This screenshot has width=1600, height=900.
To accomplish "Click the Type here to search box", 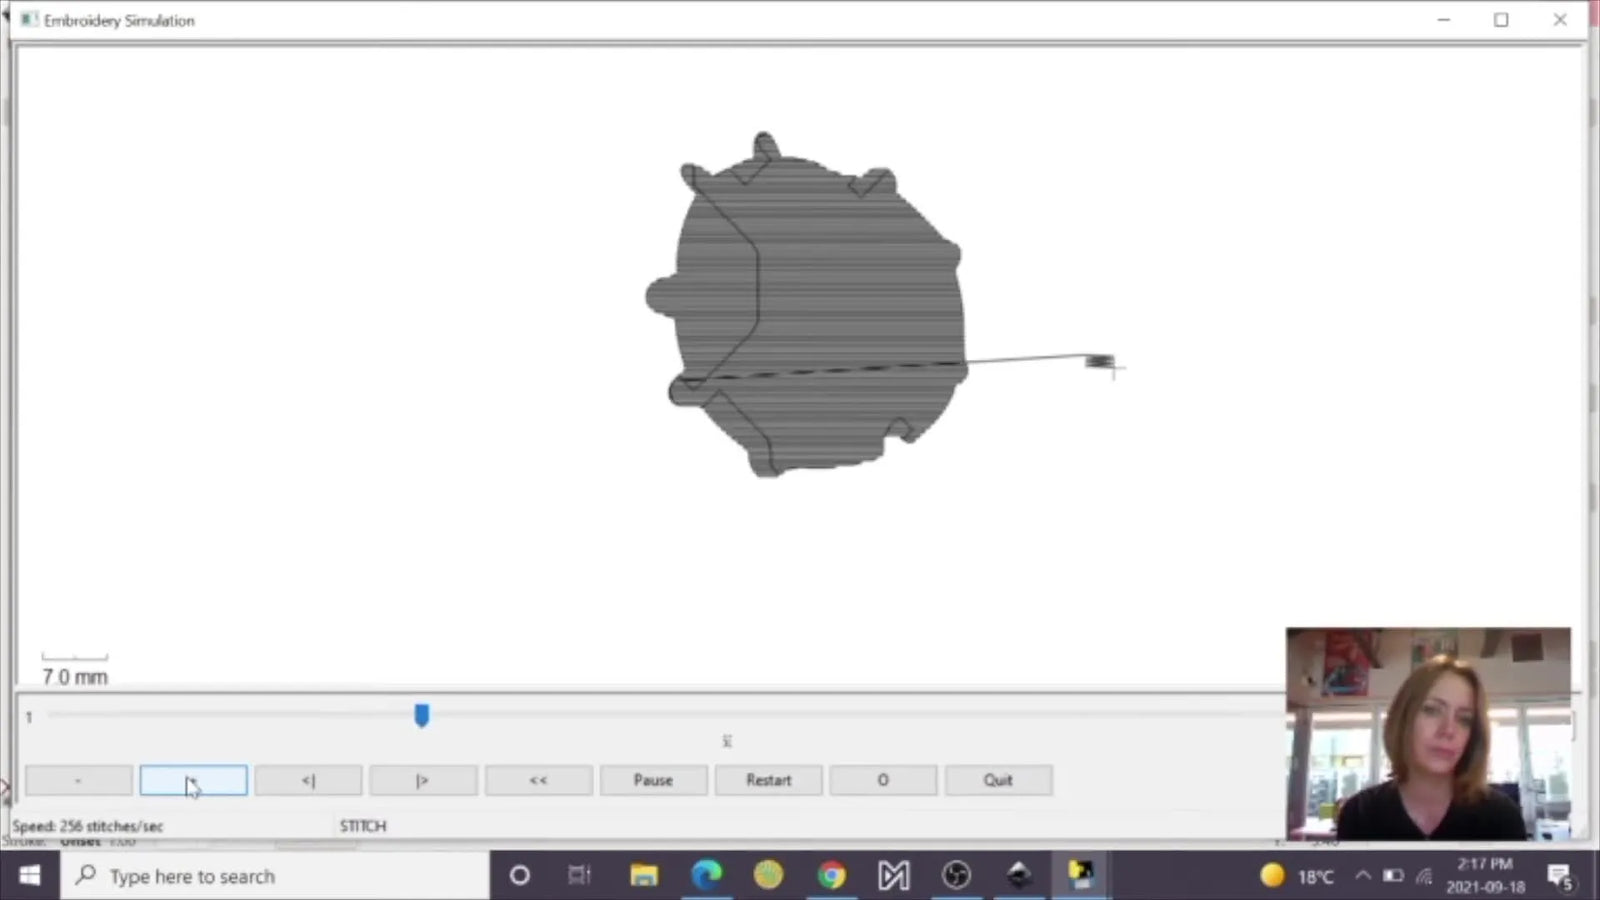I will [x=275, y=876].
